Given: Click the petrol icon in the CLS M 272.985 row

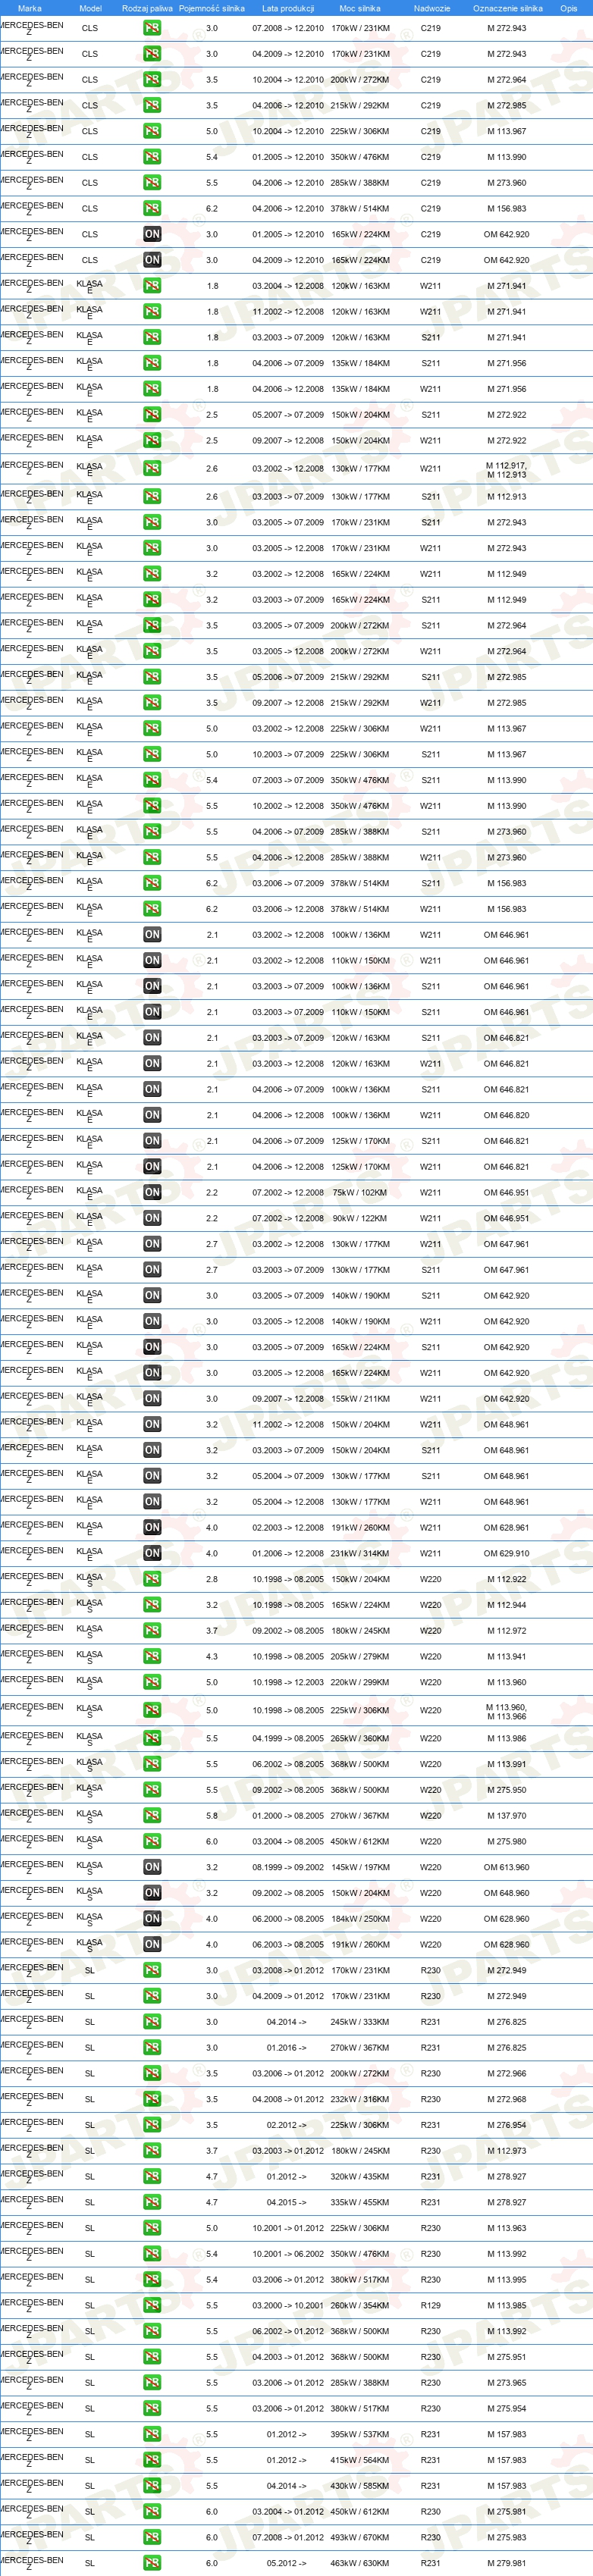Looking at the screenshot, I should [152, 105].
